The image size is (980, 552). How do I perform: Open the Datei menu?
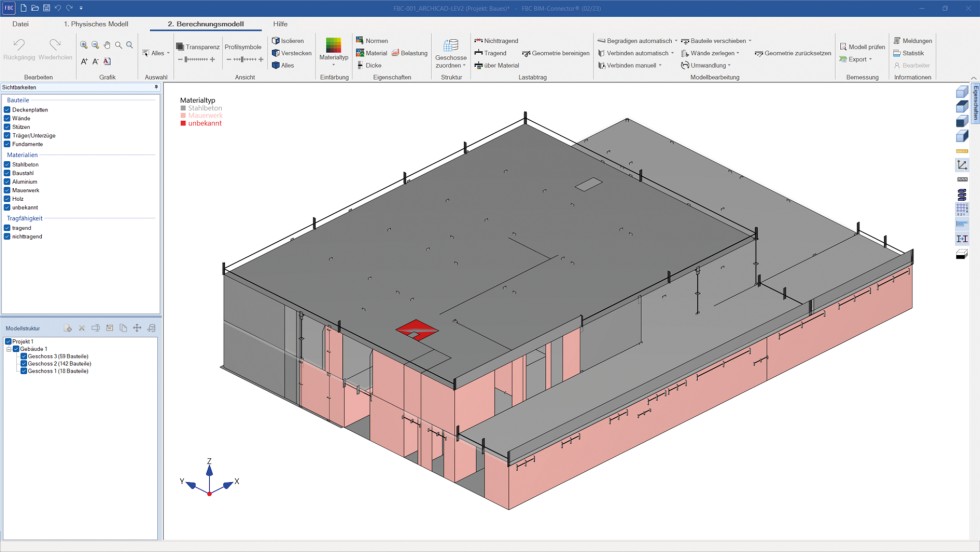pos(20,23)
